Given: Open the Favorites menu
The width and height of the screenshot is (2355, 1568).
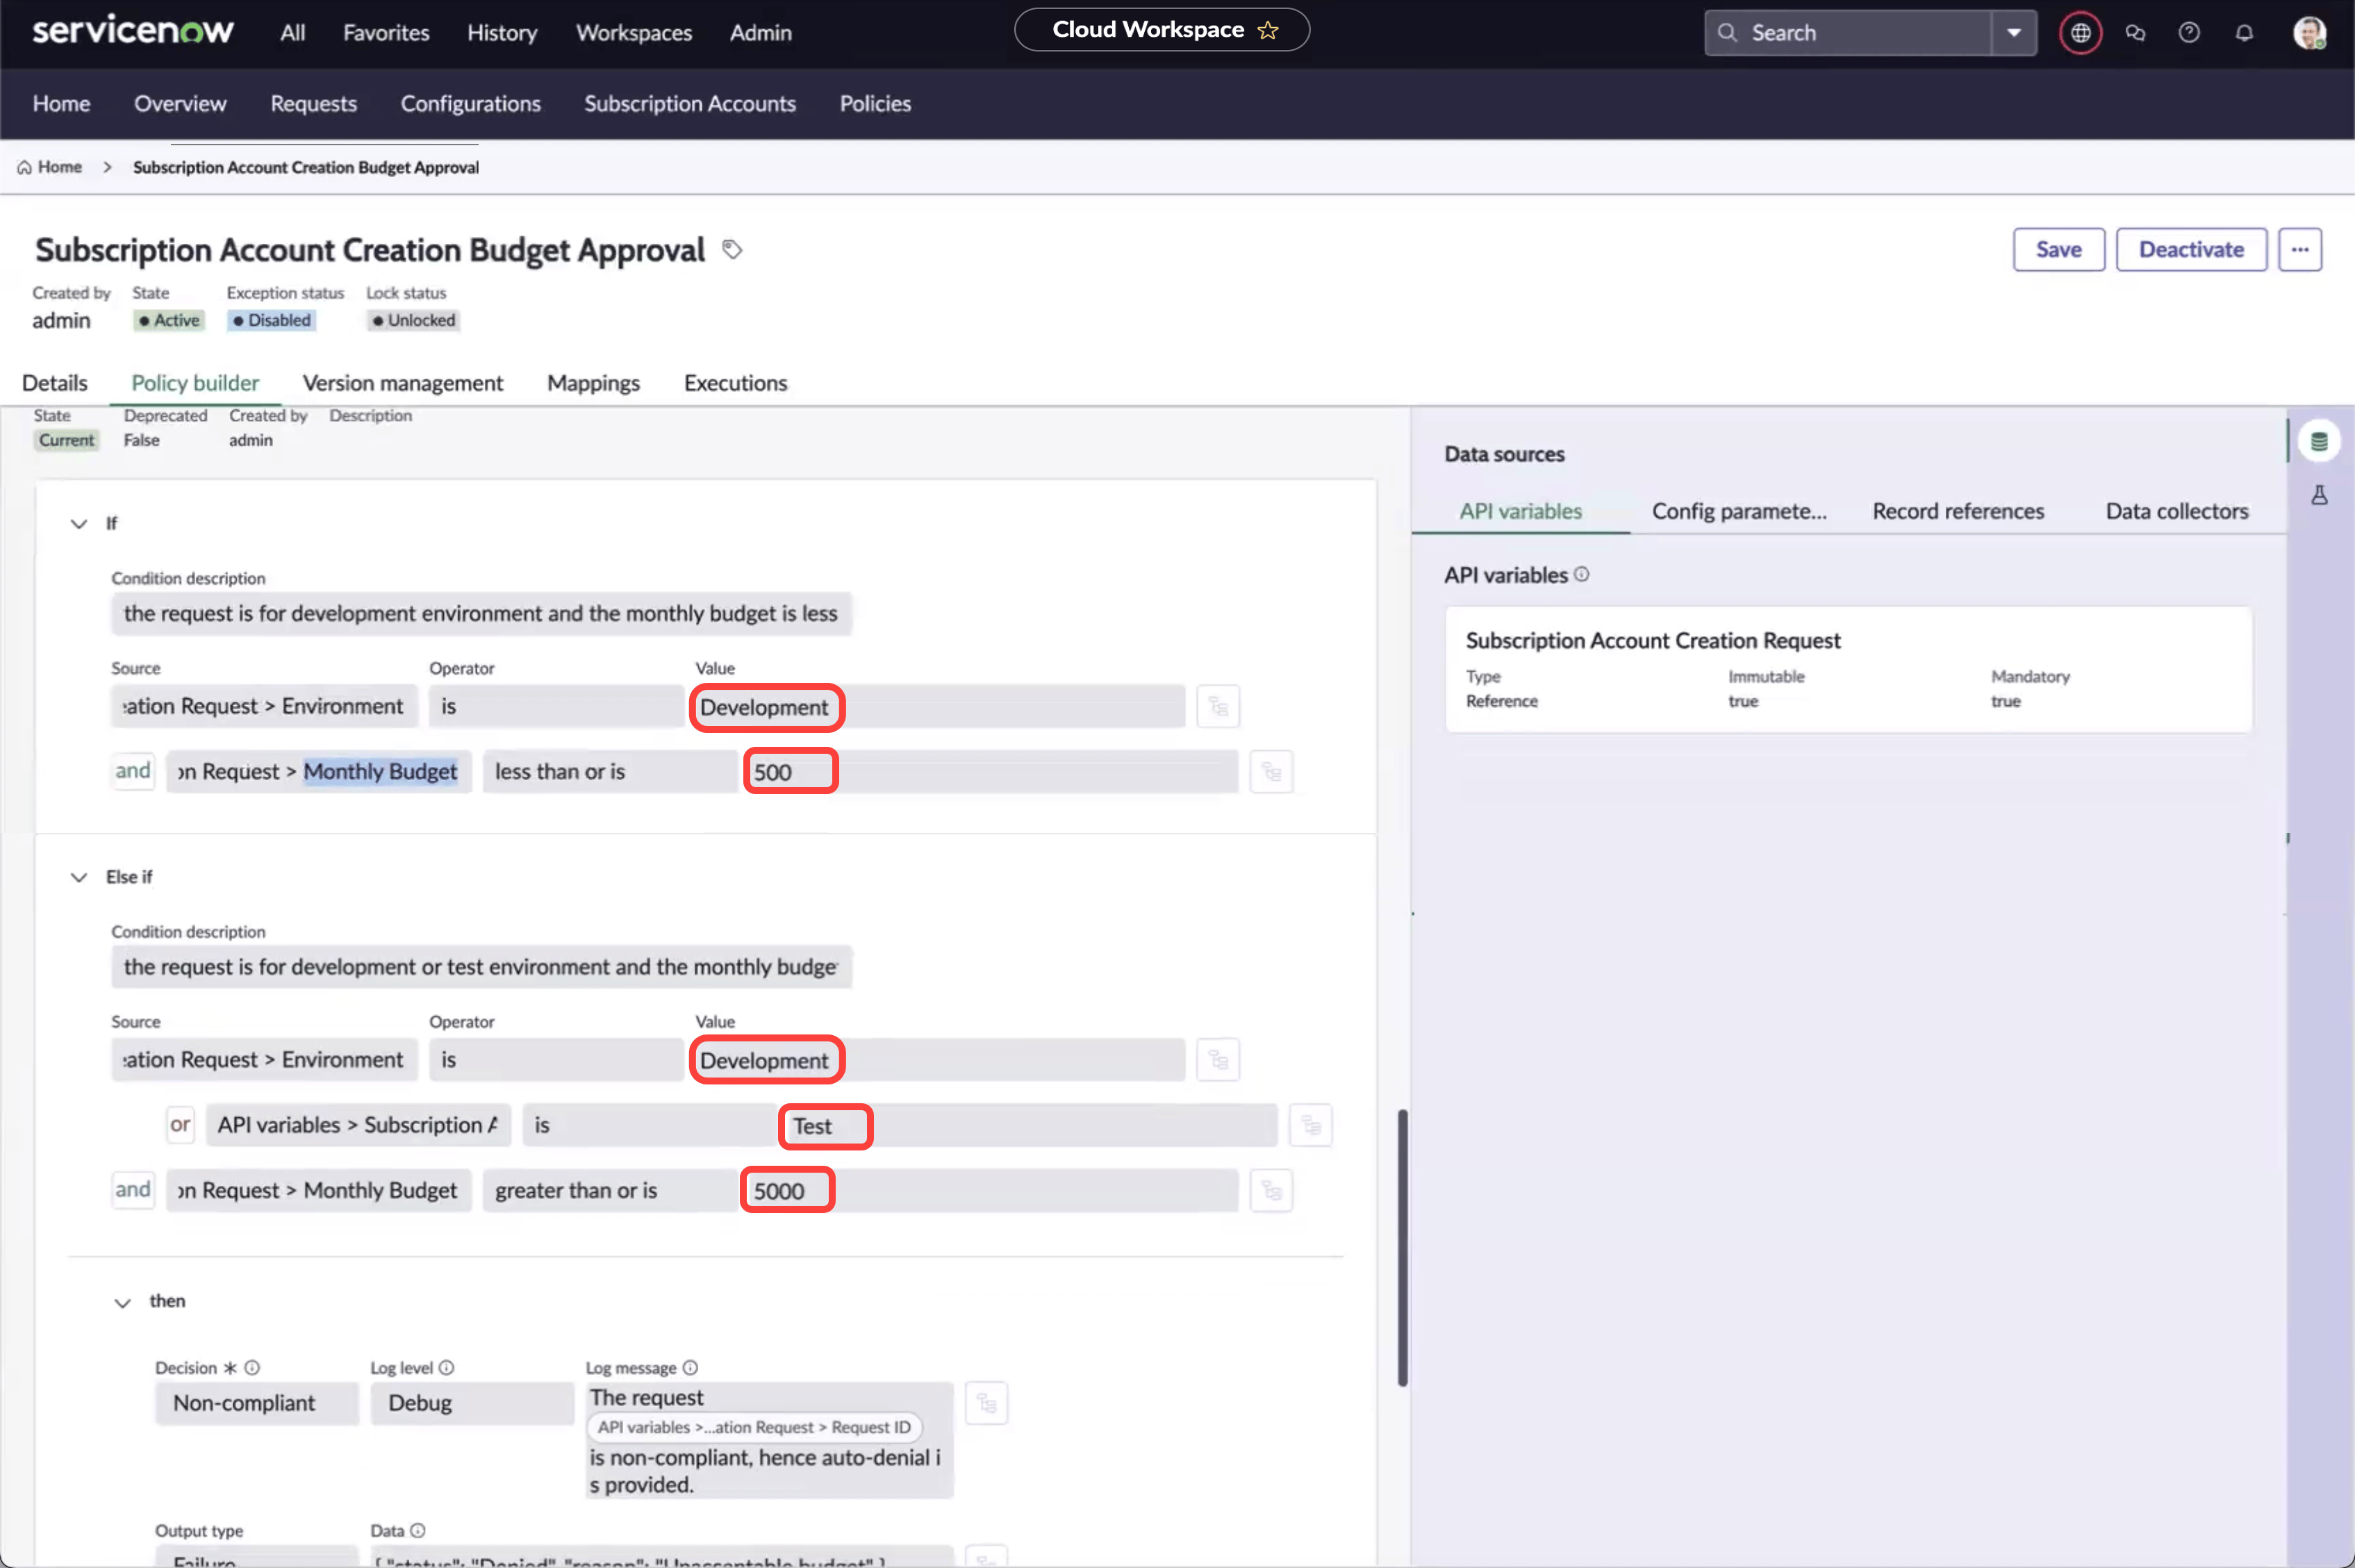Looking at the screenshot, I should pyautogui.click(x=386, y=33).
